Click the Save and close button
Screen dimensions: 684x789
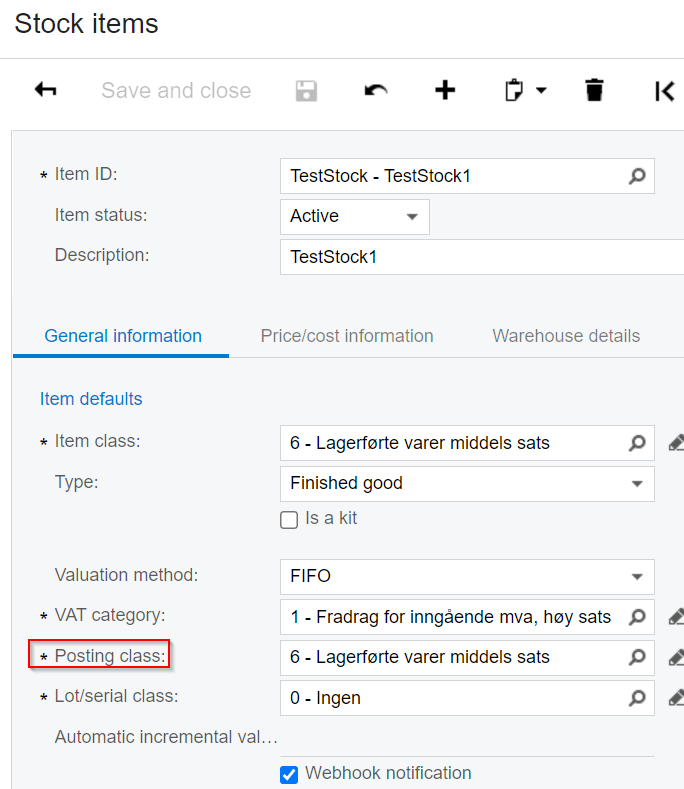[176, 91]
